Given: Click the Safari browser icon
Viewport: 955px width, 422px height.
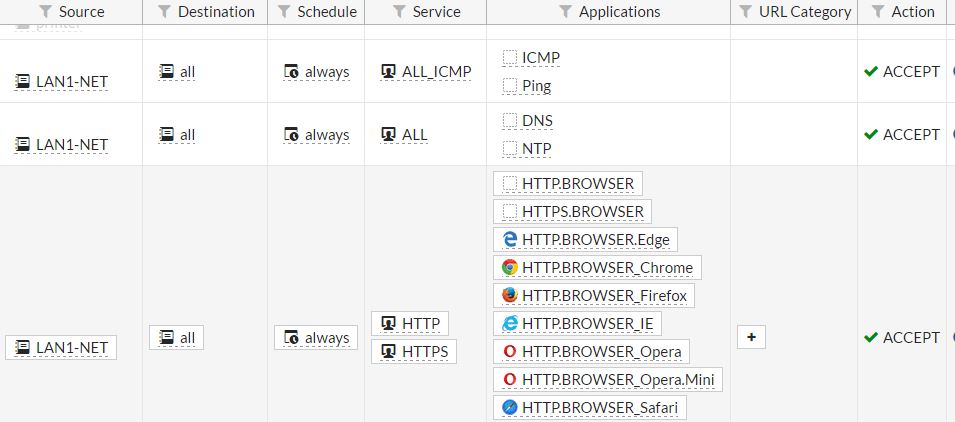Looking at the screenshot, I should [x=510, y=408].
